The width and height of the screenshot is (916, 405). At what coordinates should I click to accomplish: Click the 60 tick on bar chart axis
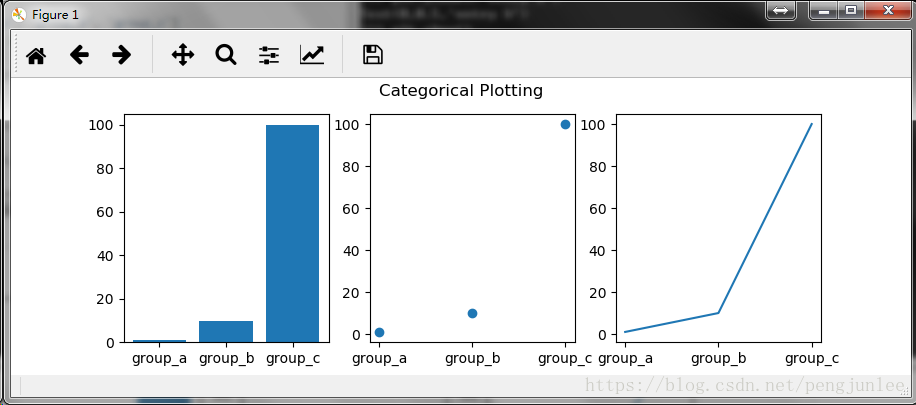(x=105, y=212)
